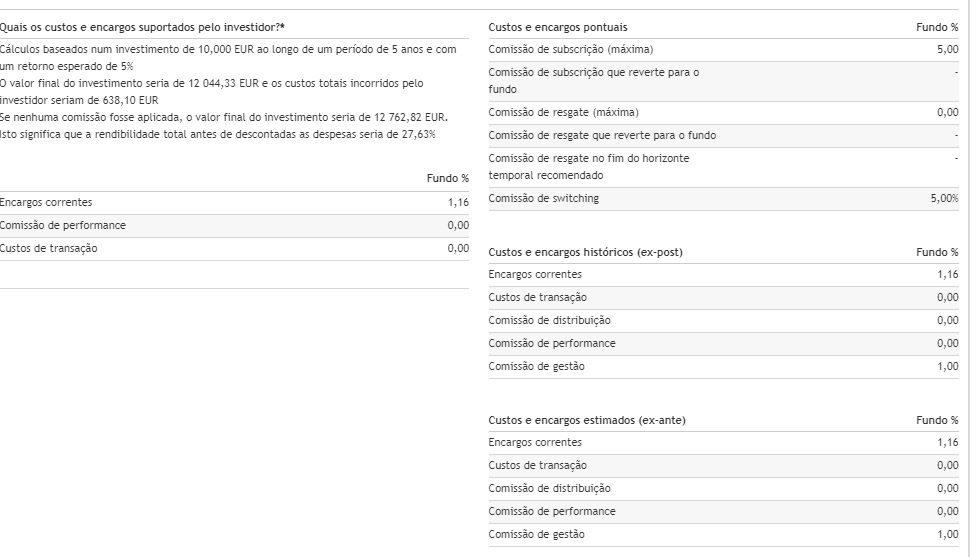Select 'Comissão de gestão' in the ex-post table
The image size is (978, 557).
(536, 366)
